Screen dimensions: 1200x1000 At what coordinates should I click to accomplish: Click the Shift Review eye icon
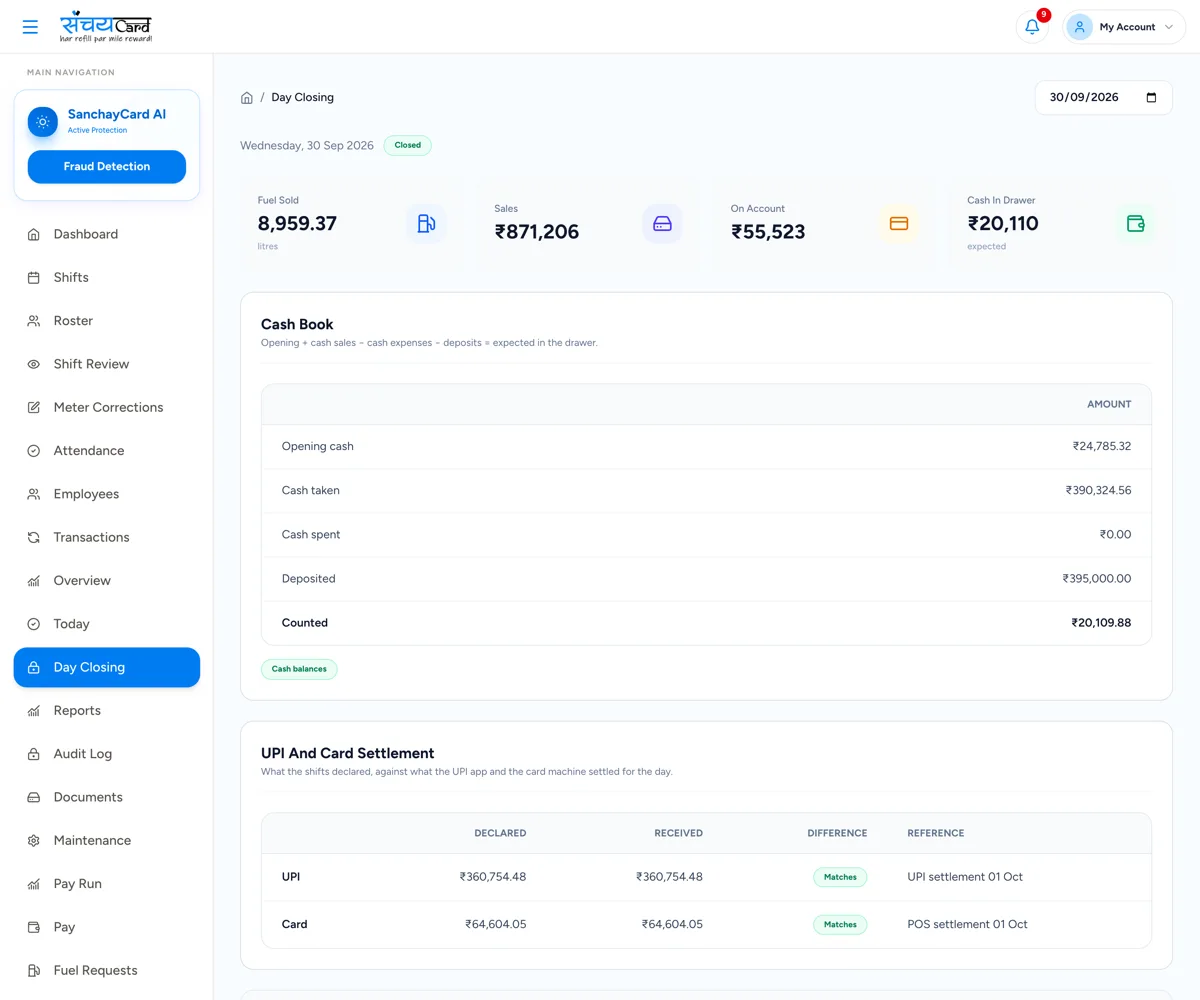[x=33, y=364]
